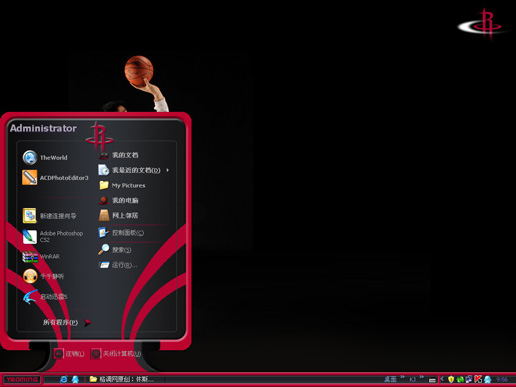The image size is (516, 387).
Task: Expand 我最近的文档(D) submenu arrow
Action: click(x=168, y=170)
